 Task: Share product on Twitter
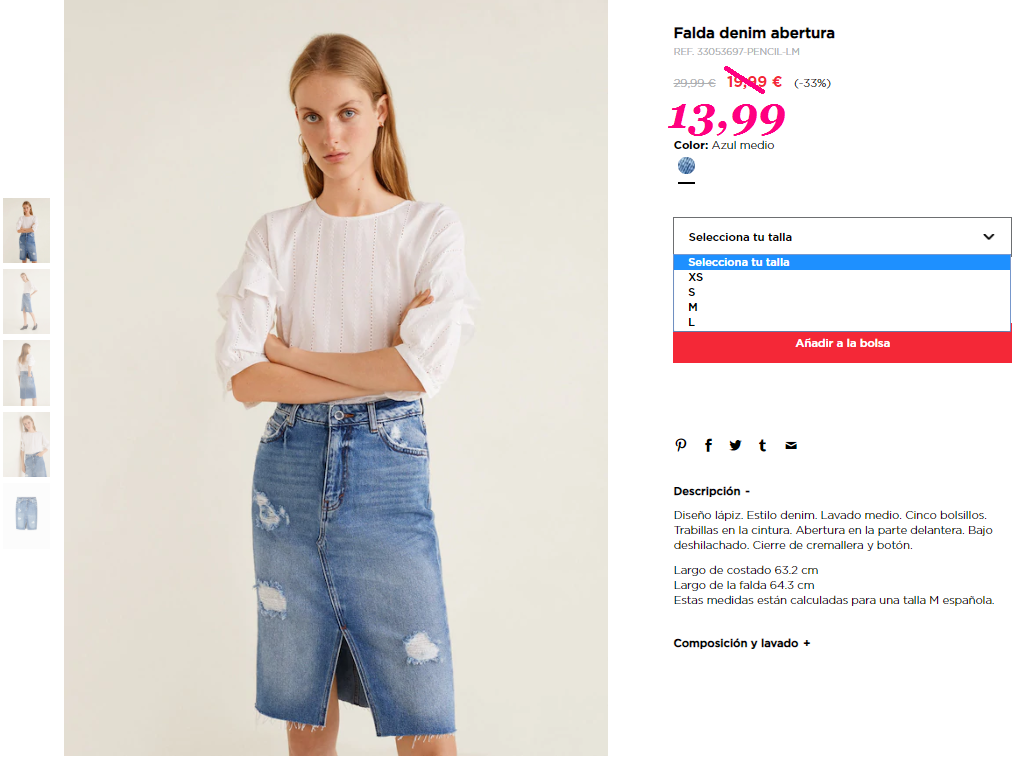coord(735,445)
